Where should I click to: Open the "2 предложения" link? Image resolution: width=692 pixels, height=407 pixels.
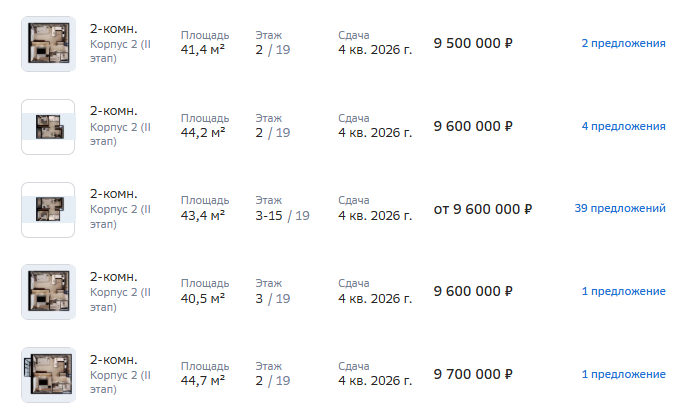pyautogui.click(x=623, y=43)
